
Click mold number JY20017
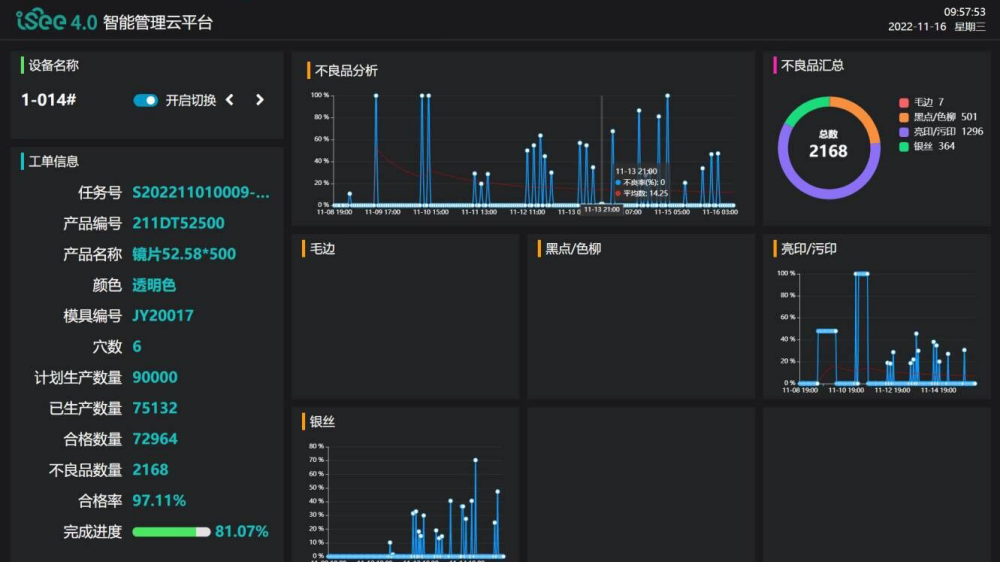pyautogui.click(x=163, y=316)
